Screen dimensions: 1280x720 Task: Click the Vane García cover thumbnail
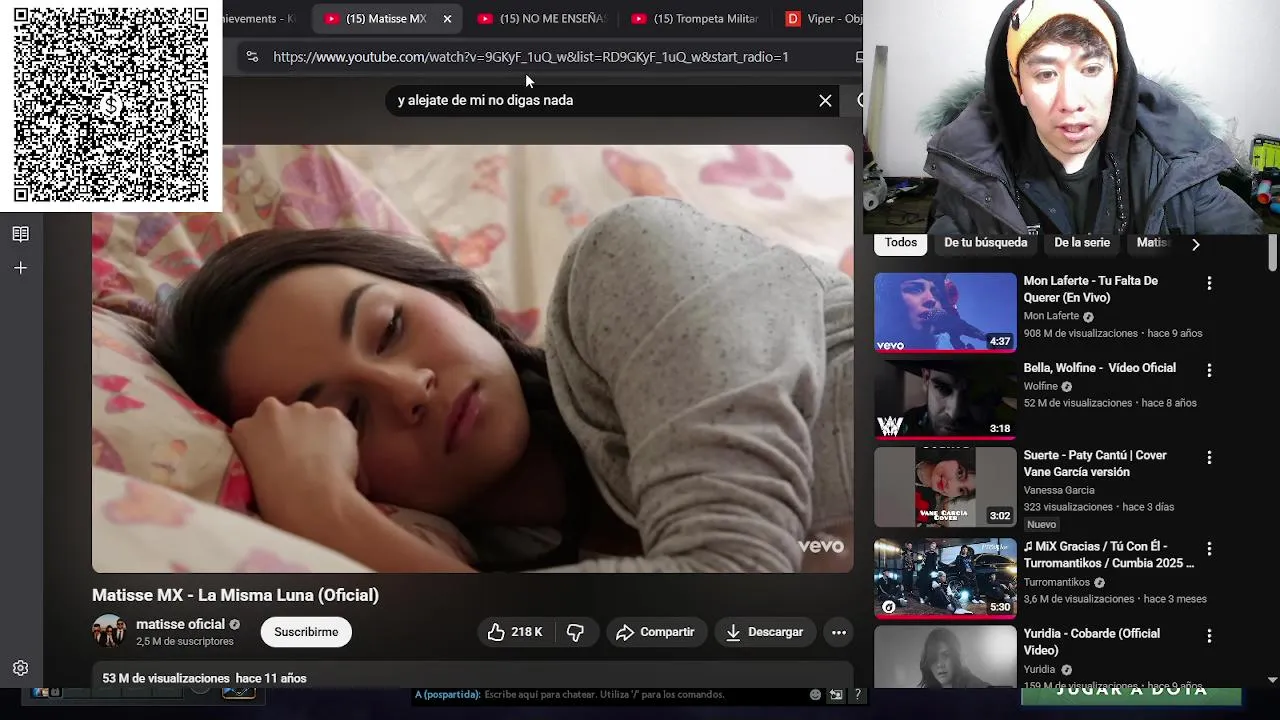[x=945, y=486]
